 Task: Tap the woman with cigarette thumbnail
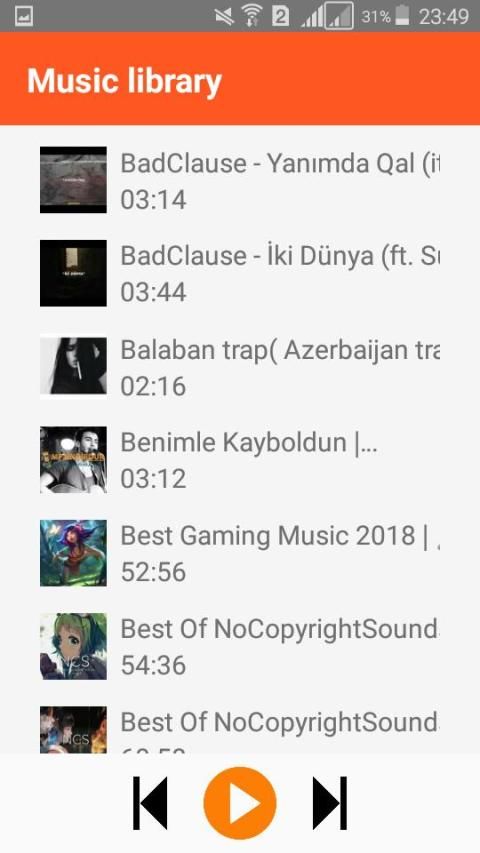pyautogui.click(x=73, y=367)
